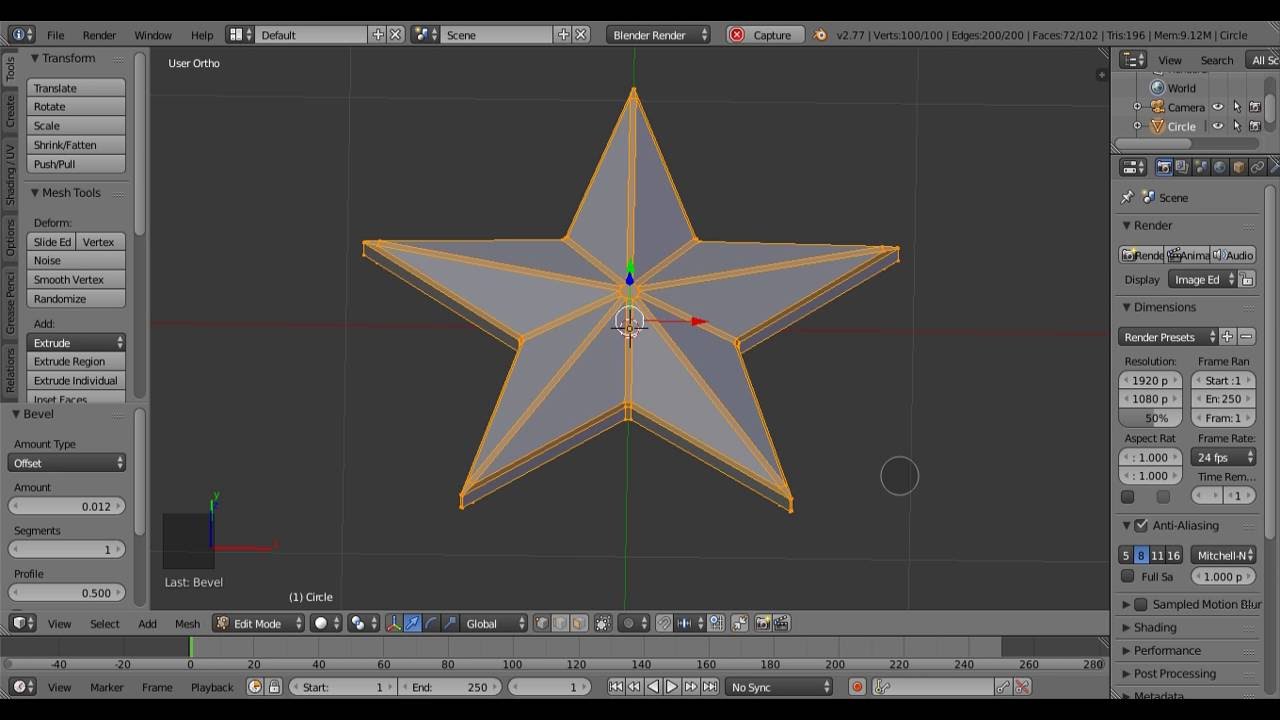The height and width of the screenshot is (720, 1280).
Task: Toggle the 3D manipulator widget icon
Action: [394, 623]
